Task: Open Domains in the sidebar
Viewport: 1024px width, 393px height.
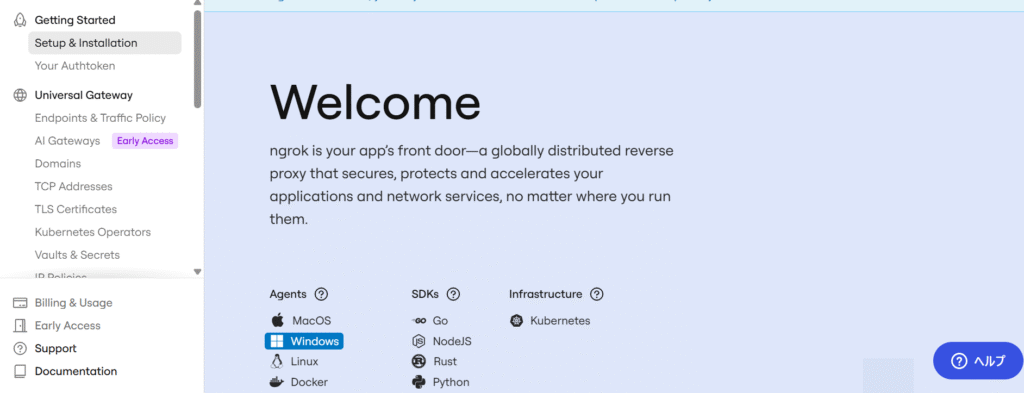Action: tap(58, 164)
